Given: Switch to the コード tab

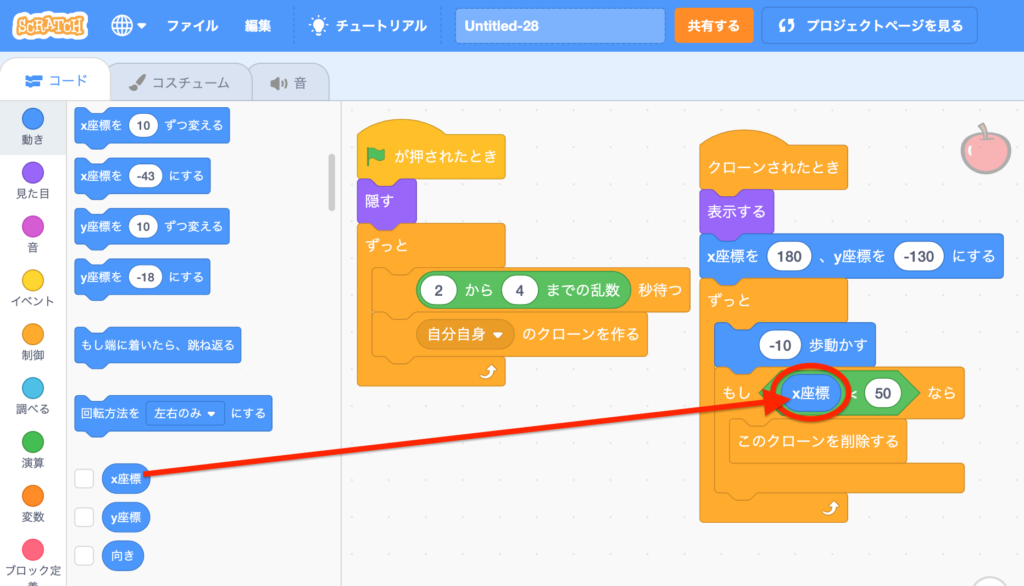Looking at the screenshot, I should click(x=56, y=81).
